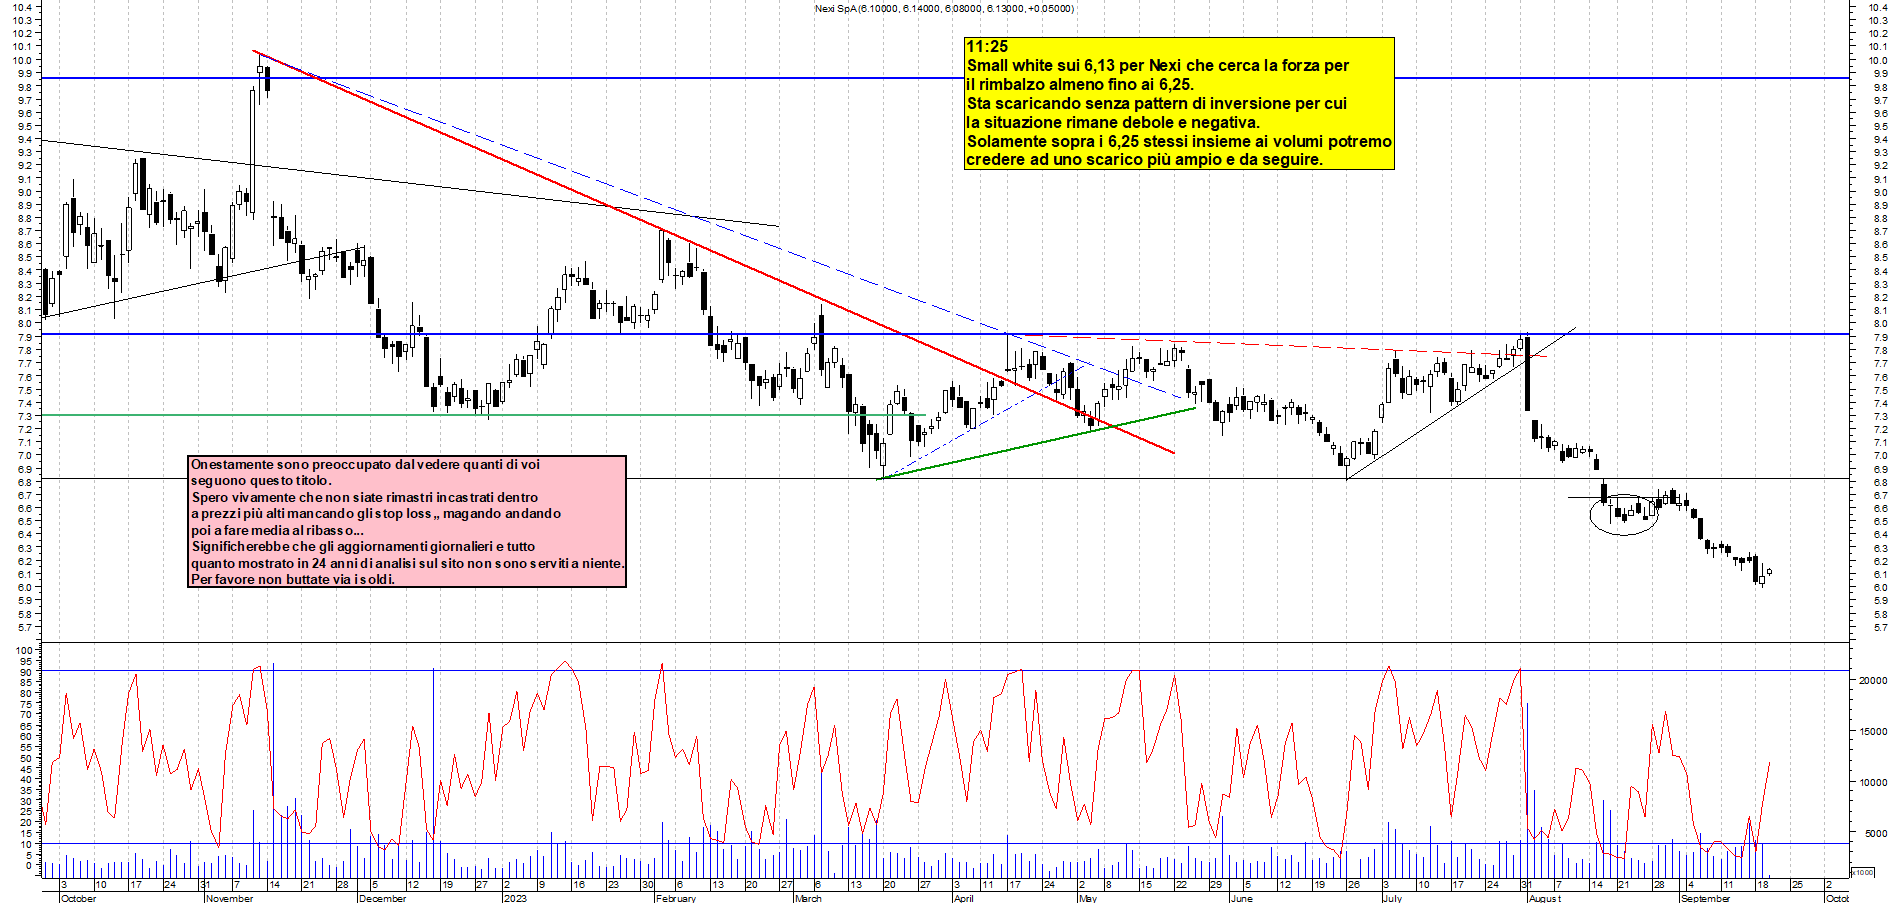Image resolution: width=1890 pixels, height=903 pixels.
Task: Click the '2023' year label on time axis
Action: (515, 898)
